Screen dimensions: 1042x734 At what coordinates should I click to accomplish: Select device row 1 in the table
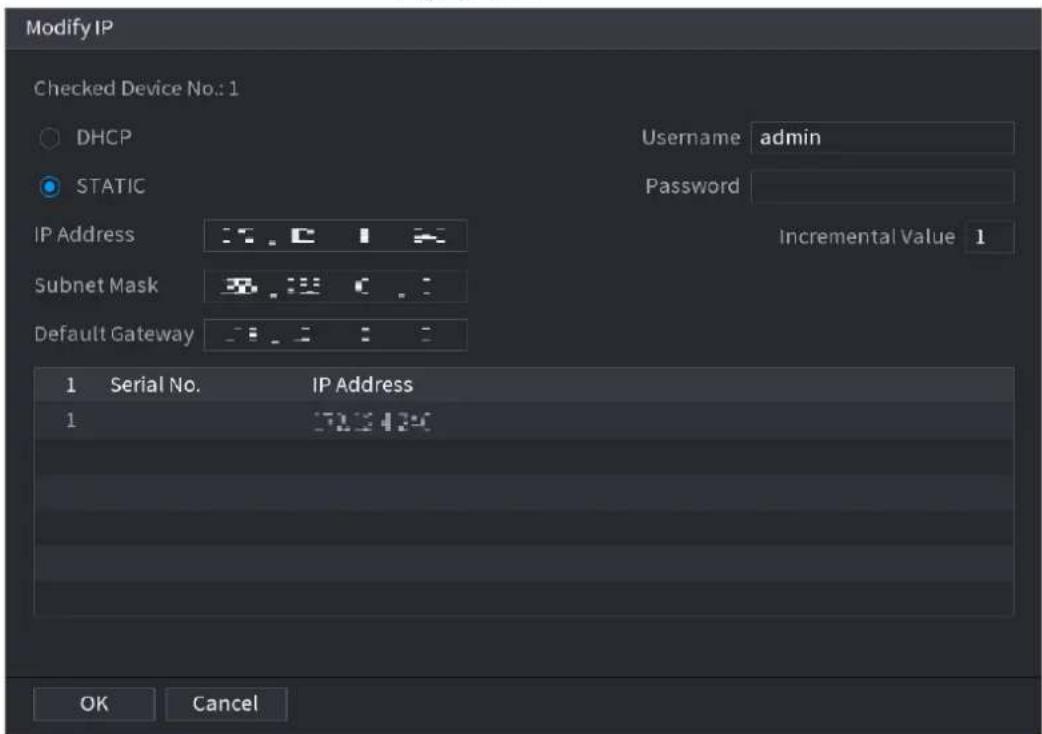click(524, 421)
